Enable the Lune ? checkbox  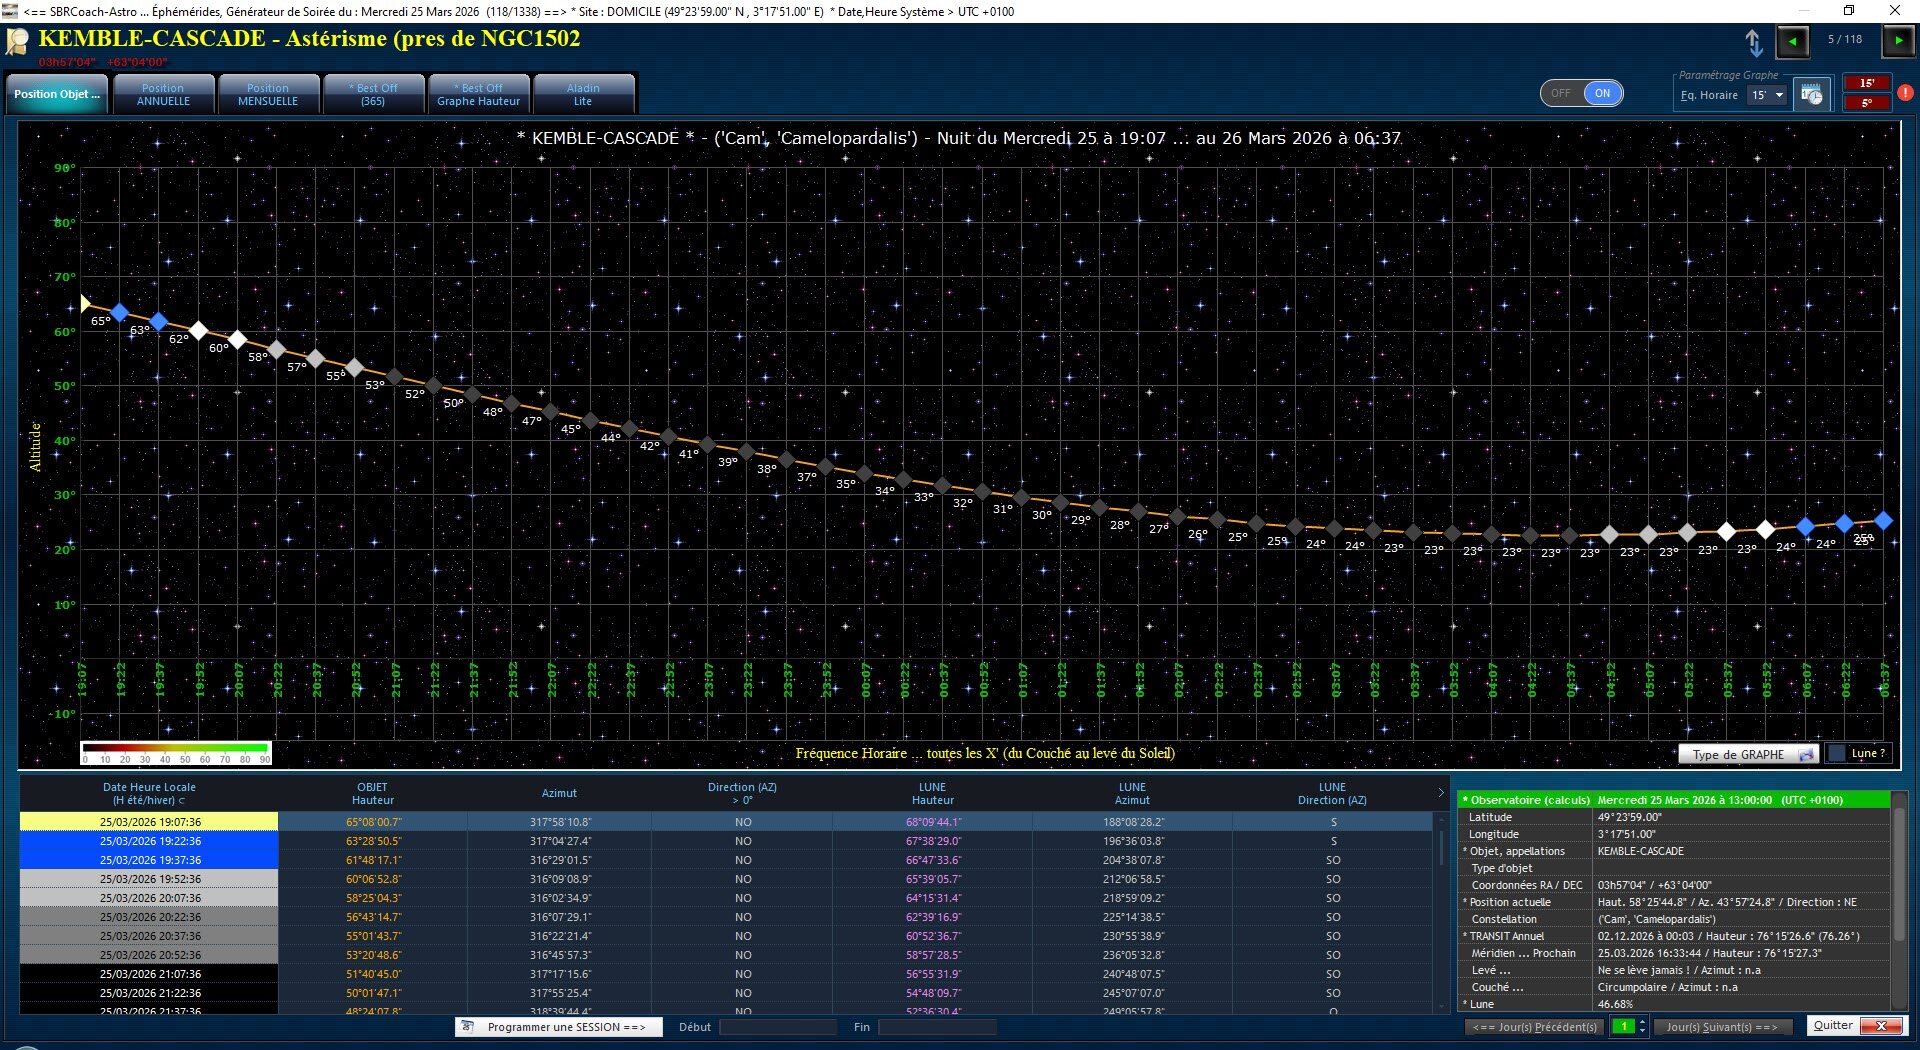[1837, 754]
